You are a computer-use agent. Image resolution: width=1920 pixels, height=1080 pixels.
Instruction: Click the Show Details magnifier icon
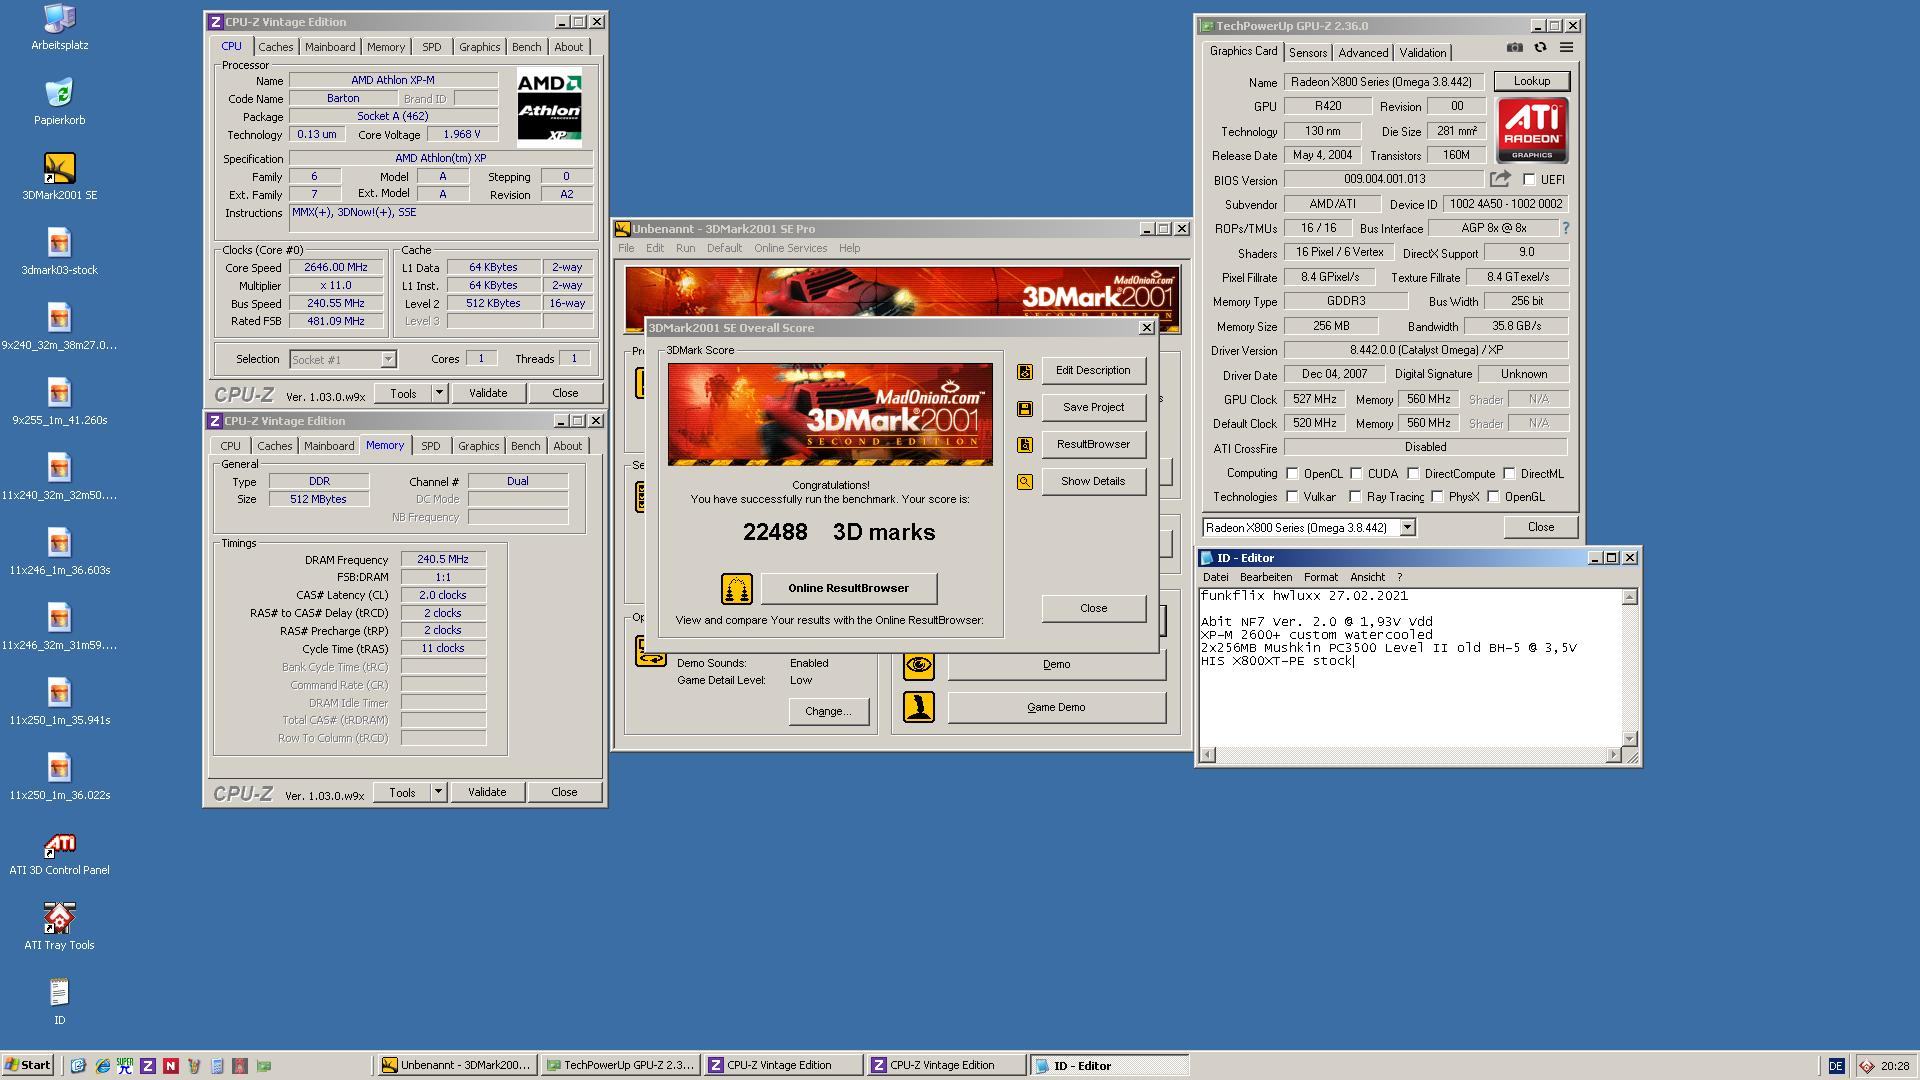point(1024,482)
